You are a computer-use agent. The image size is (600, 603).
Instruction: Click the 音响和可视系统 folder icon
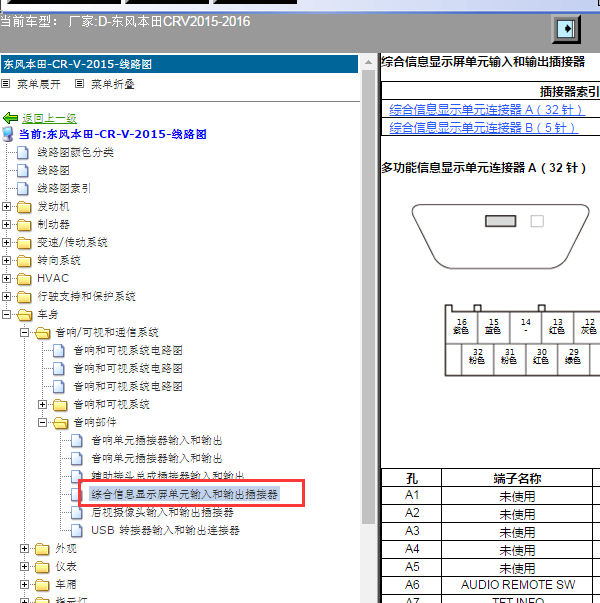(x=60, y=405)
